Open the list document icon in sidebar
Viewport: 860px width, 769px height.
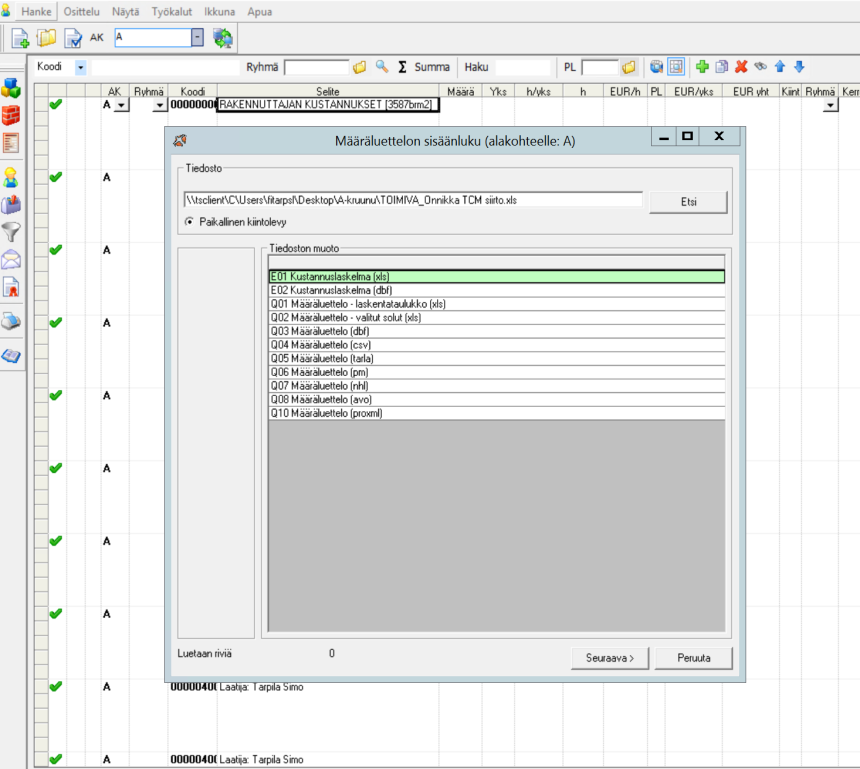pyautogui.click(x=11, y=143)
